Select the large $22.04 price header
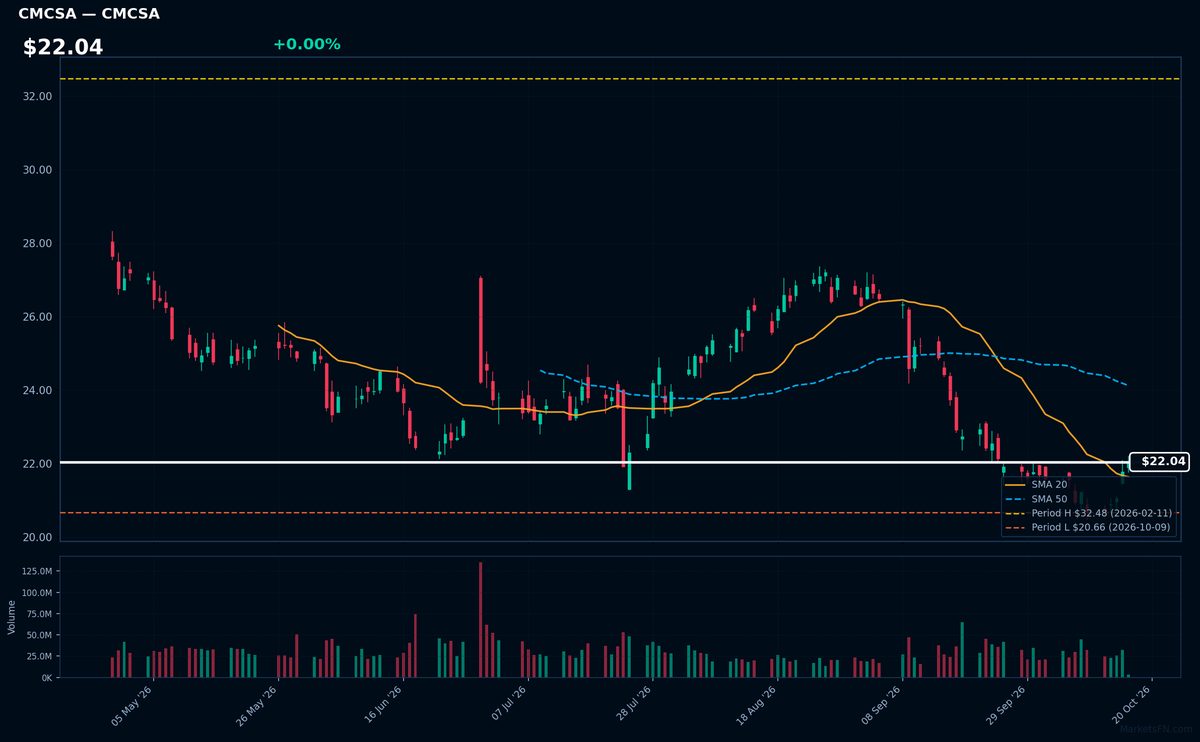Image resolution: width=1200 pixels, height=742 pixels. coord(63,47)
